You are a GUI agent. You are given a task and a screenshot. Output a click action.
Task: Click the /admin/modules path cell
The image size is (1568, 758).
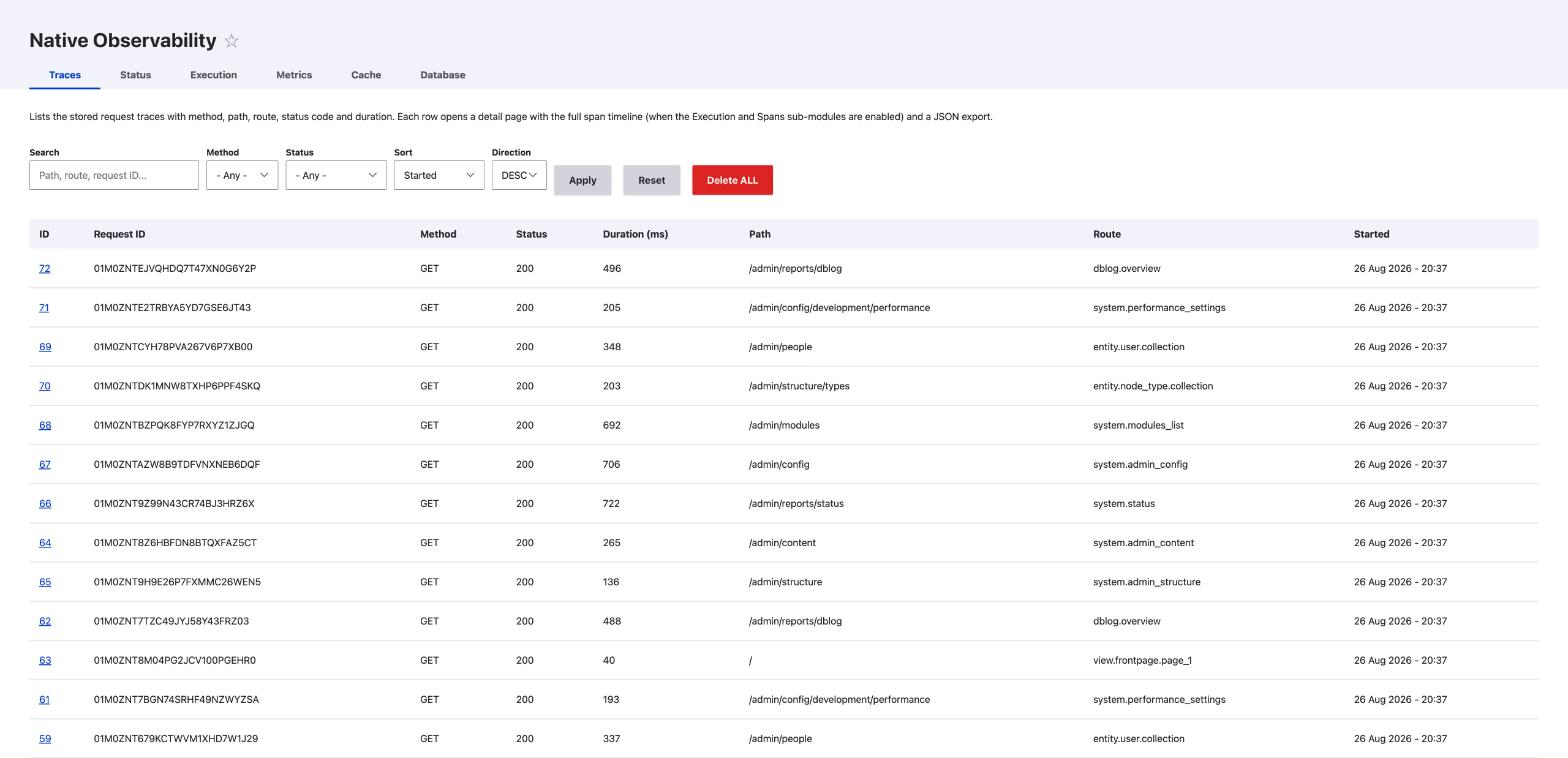784,425
